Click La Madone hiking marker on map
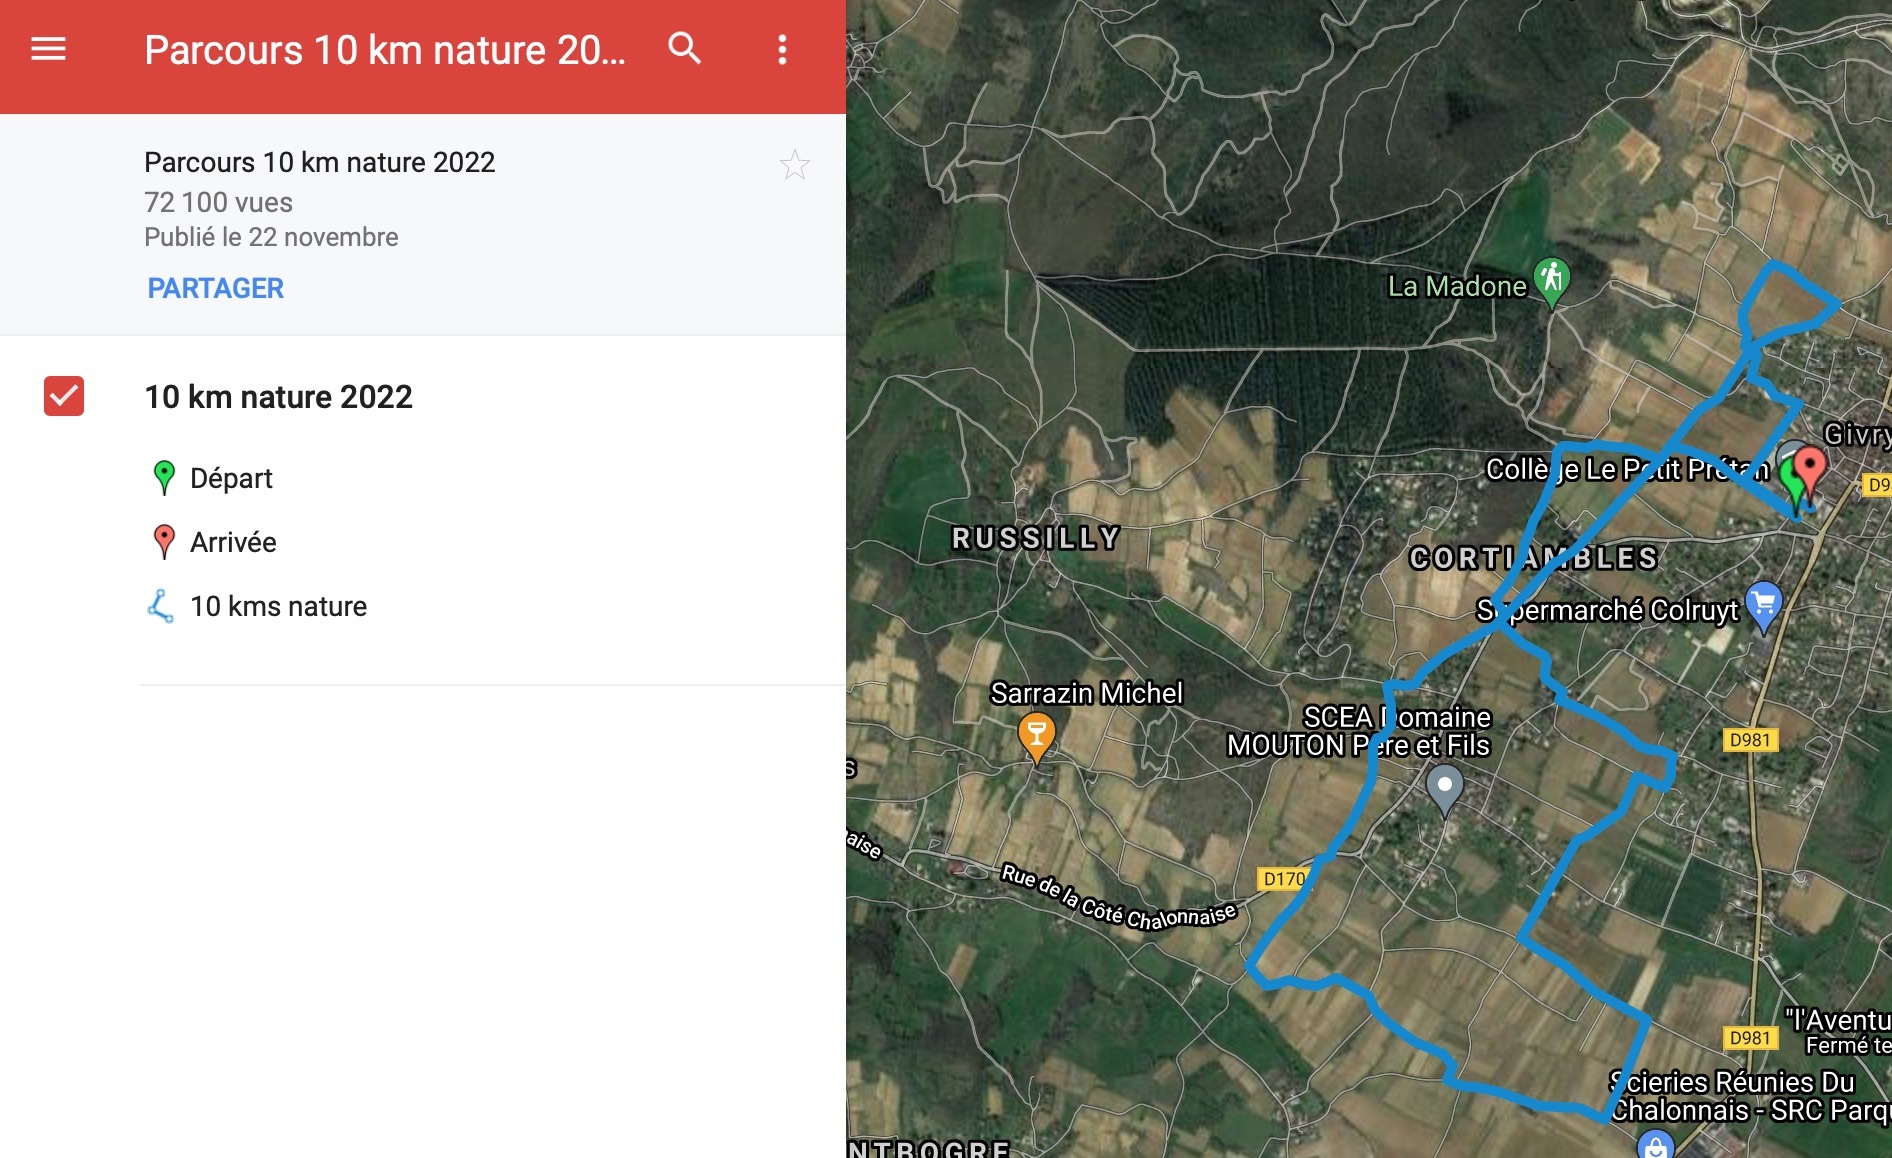This screenshot has width=1892, height=1158. pos(1551,280)
